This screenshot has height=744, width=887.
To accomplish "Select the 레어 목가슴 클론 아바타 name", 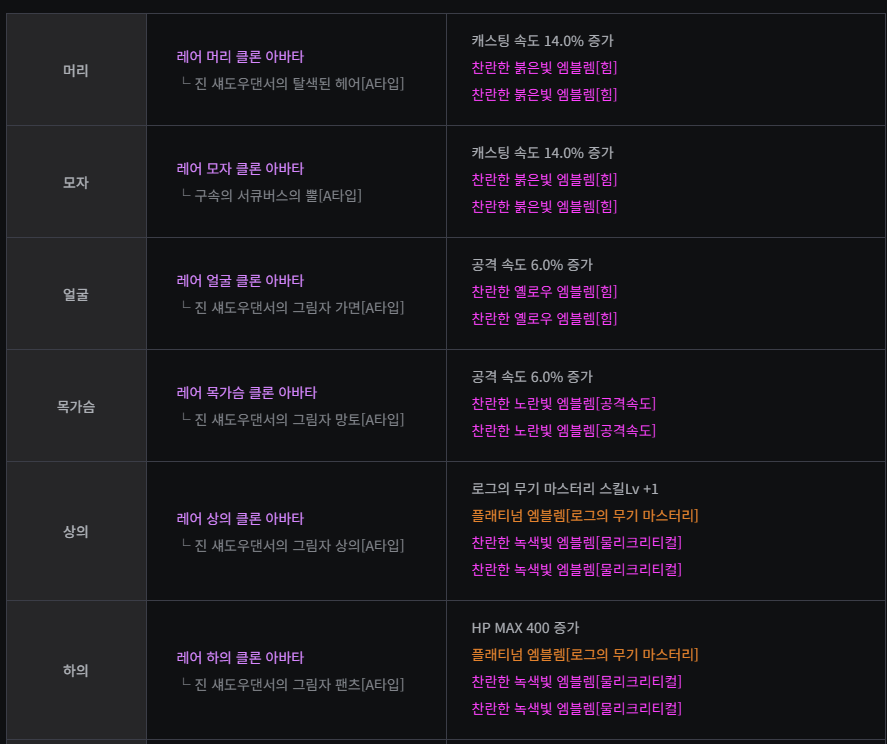I will tap(246, 393).
